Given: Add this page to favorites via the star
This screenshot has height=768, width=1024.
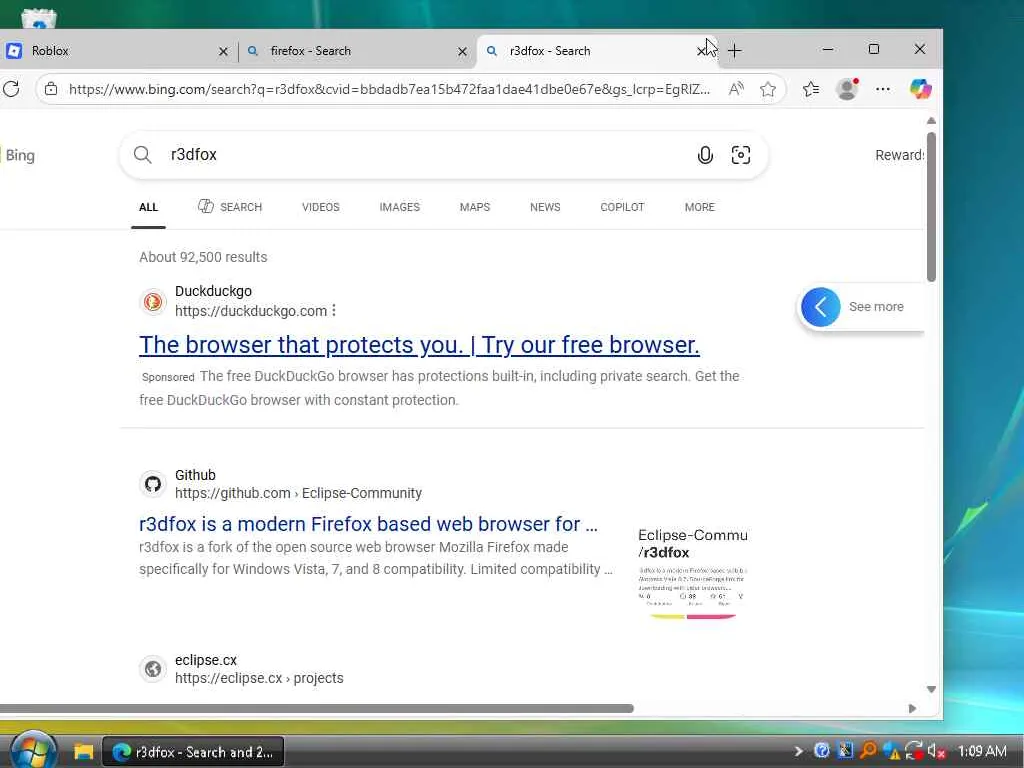Looking at the screenshot, I should pyautogui.click(x=768, y=89).
